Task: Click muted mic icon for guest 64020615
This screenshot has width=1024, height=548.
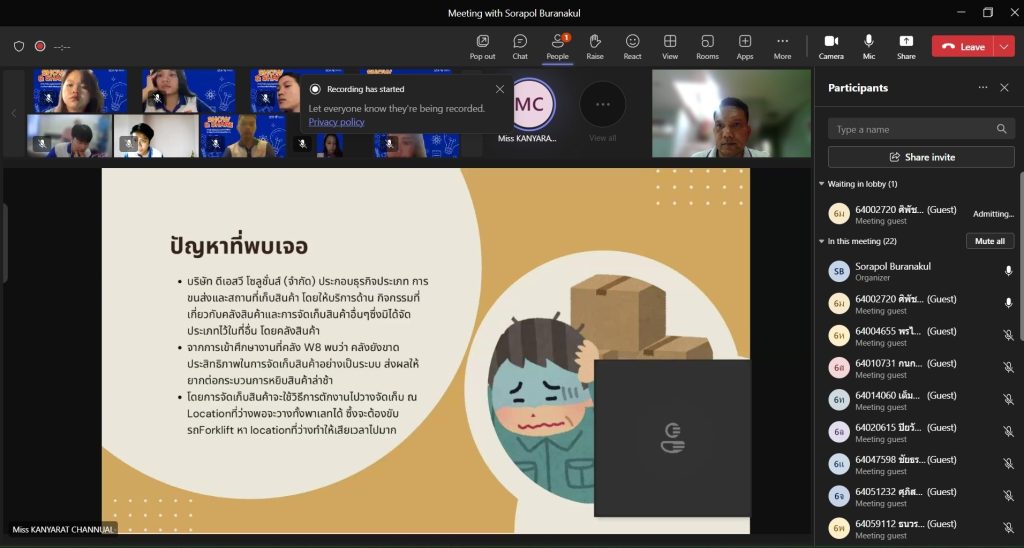Action: [x=1008, y=431]
